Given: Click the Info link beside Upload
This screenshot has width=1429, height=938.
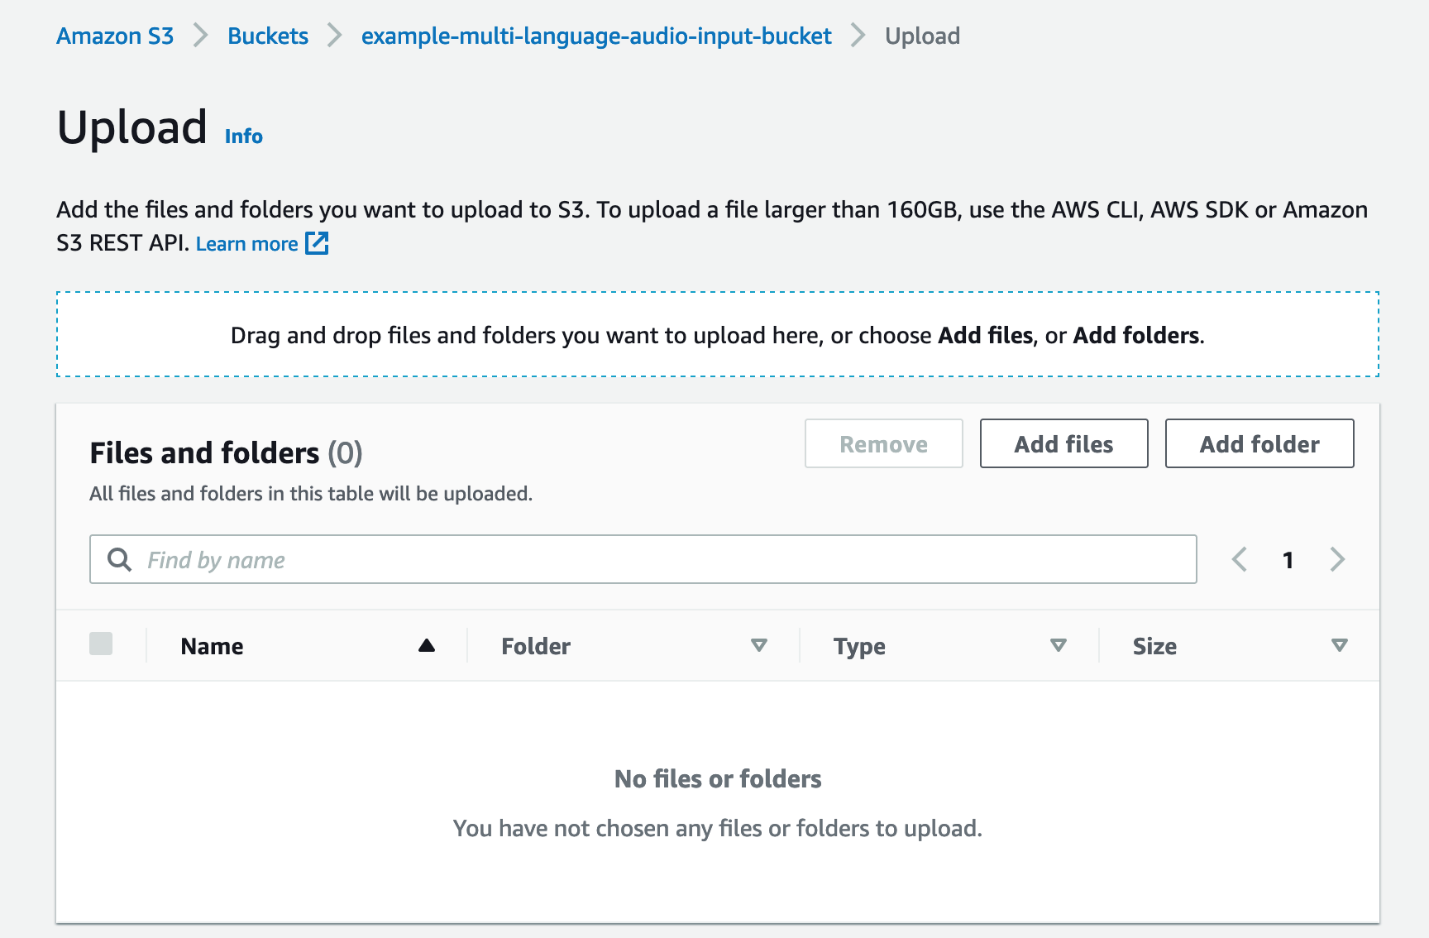Looking at the screenshot, I should pos(244,136).
